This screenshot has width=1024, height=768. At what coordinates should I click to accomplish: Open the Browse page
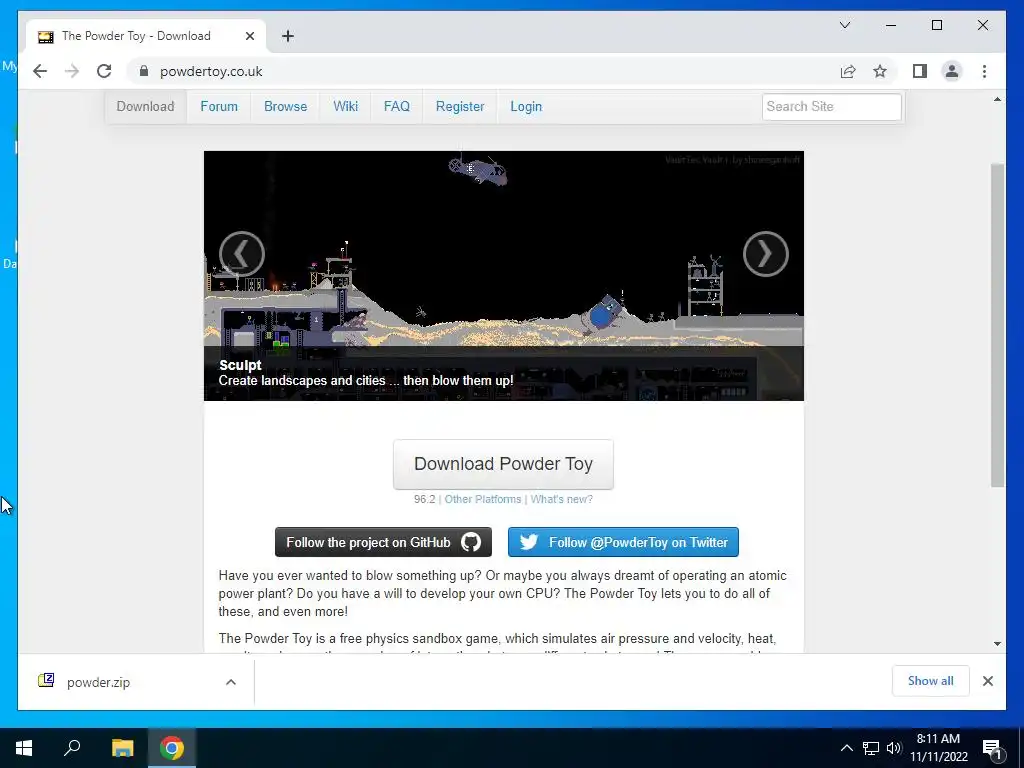click(285, 106)
